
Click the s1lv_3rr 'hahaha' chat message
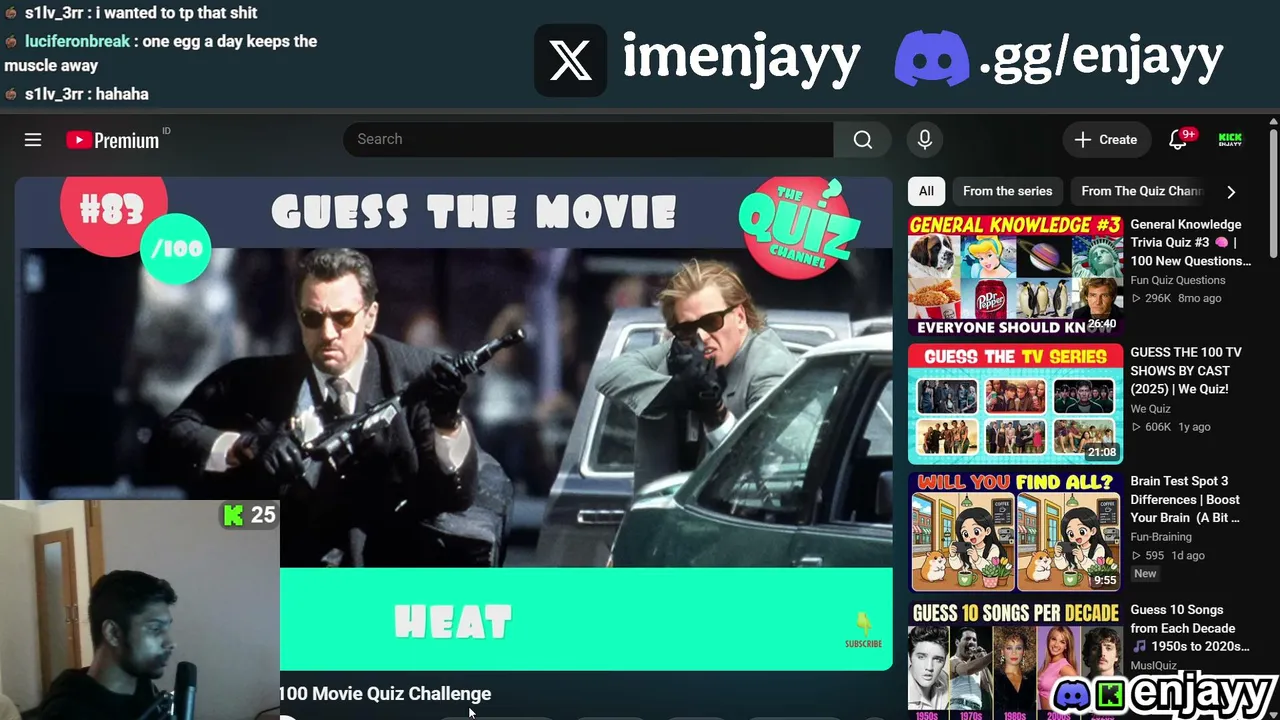[x=77, y=94]
